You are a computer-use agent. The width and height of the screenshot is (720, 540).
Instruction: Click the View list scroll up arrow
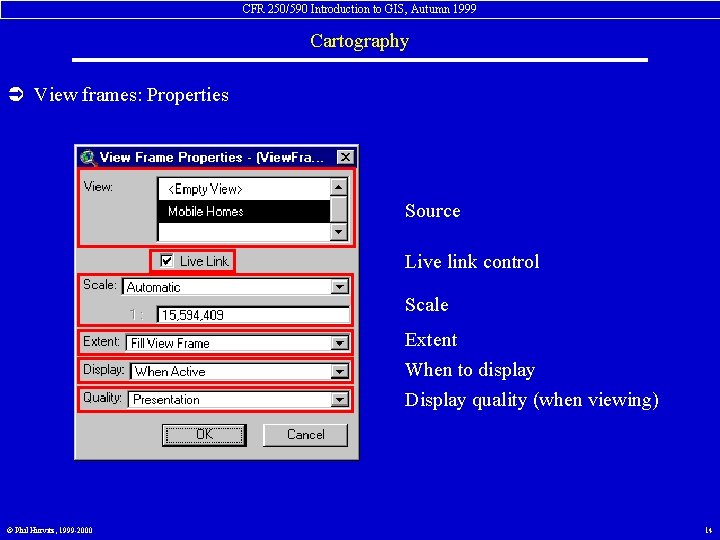tap(338, 187)
